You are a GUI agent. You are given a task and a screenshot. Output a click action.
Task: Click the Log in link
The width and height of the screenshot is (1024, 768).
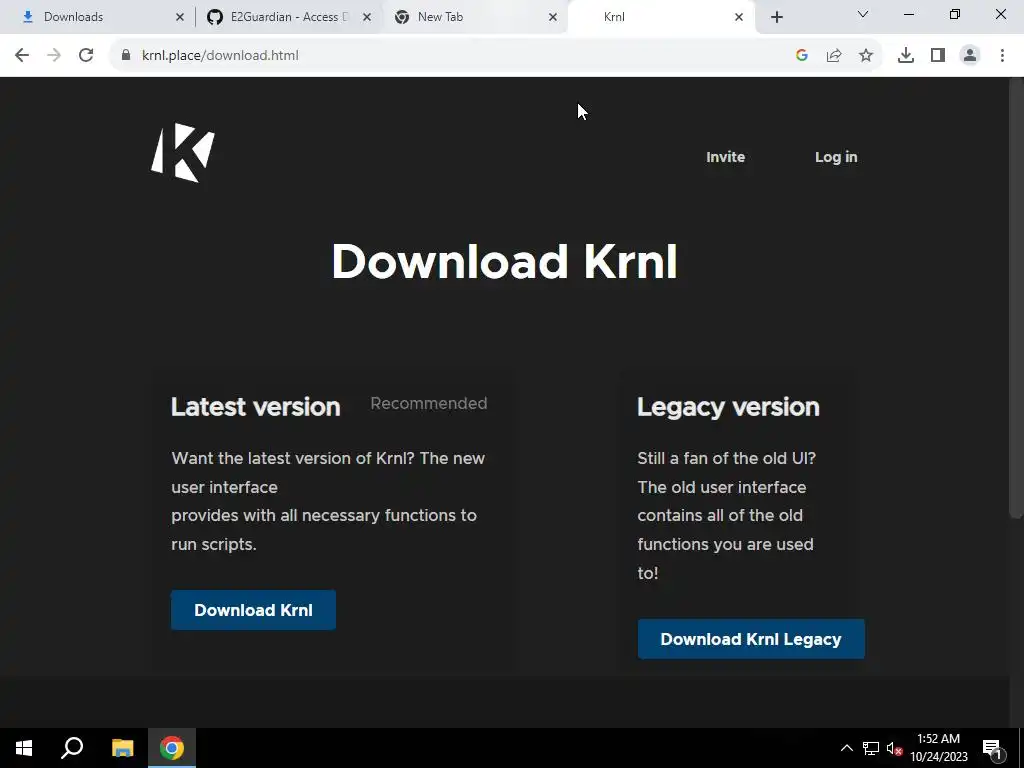[x=836, y=157]
